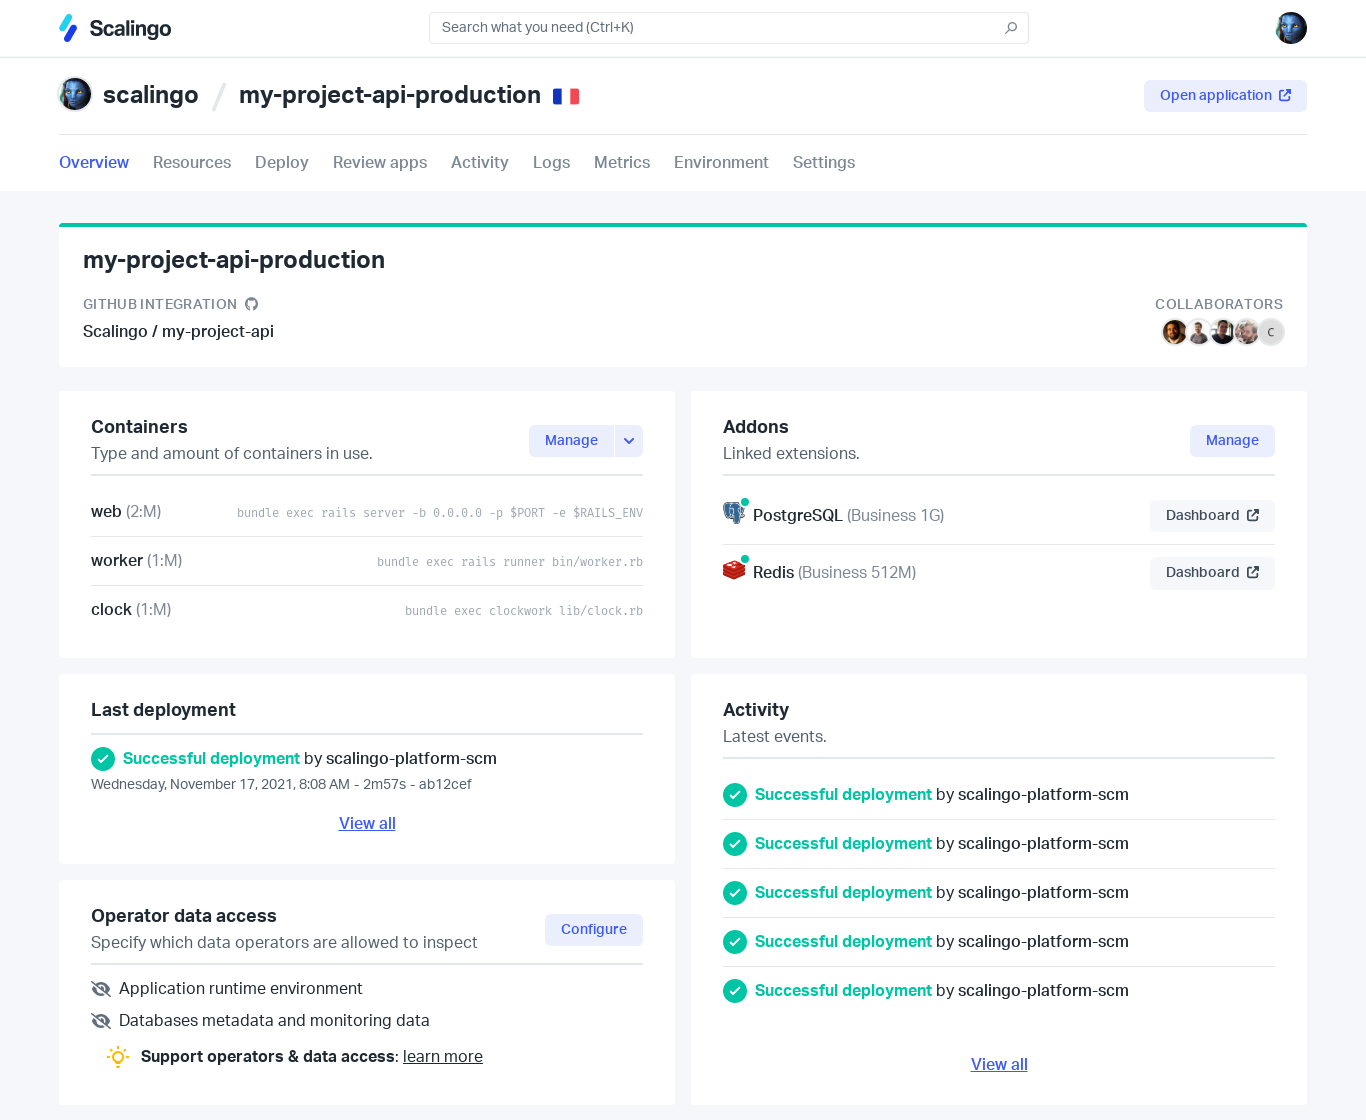Click the French flag region icon

(566, 96)
